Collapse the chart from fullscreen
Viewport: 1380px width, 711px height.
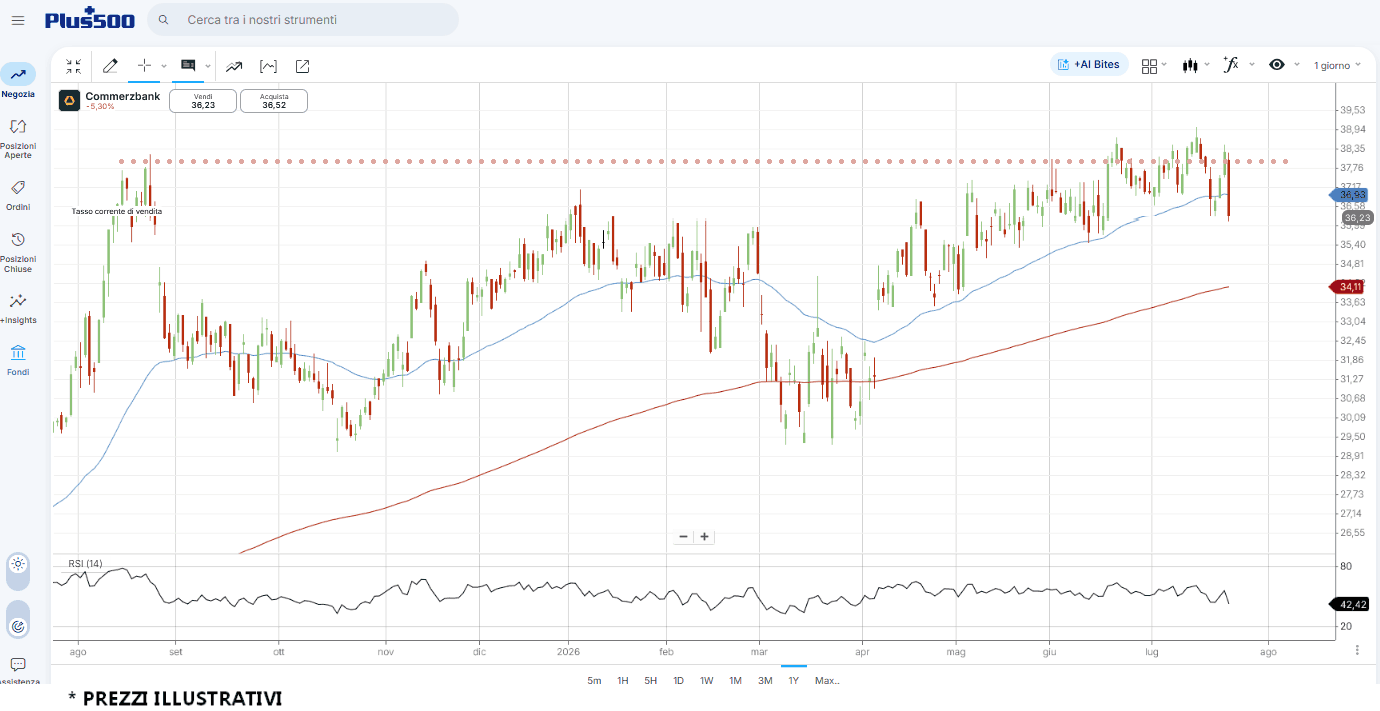click(74, 66)
